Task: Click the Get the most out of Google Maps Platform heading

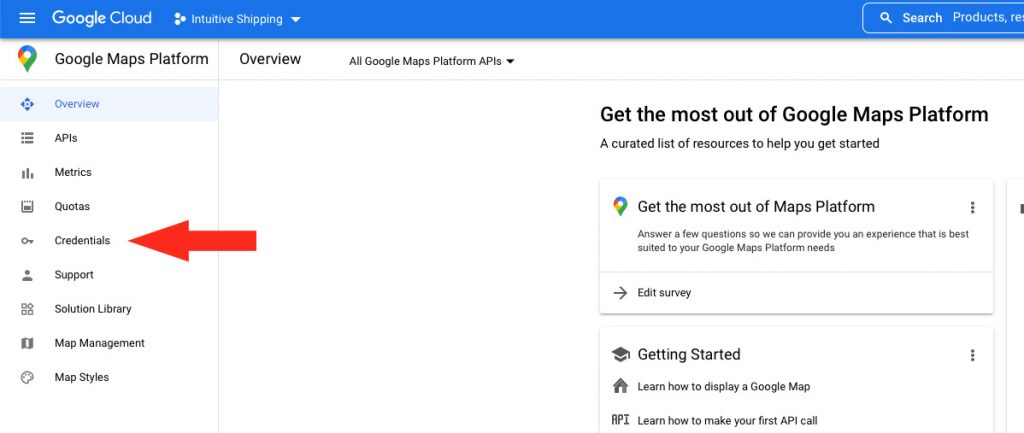Action: 794,115
